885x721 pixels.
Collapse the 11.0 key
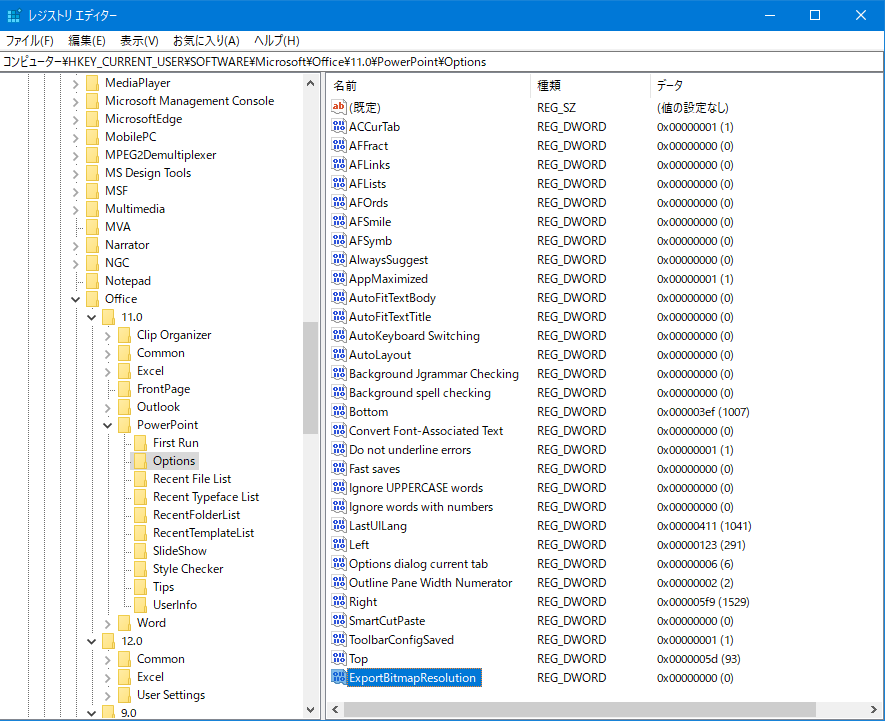pyautogui.click(x=91, y=317)
